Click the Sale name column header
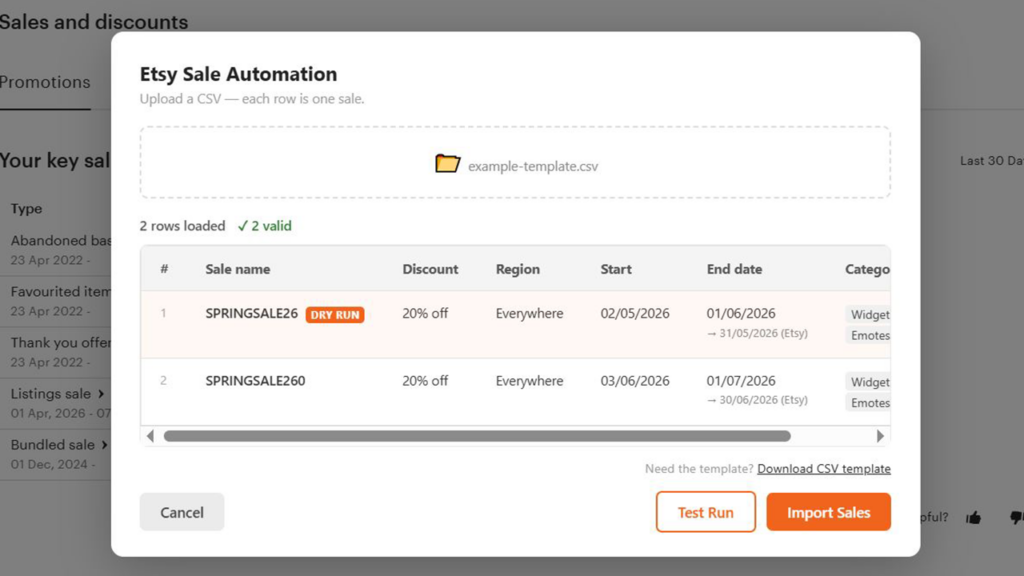Screen dimensions: 1024x576 tap(237, 269)
